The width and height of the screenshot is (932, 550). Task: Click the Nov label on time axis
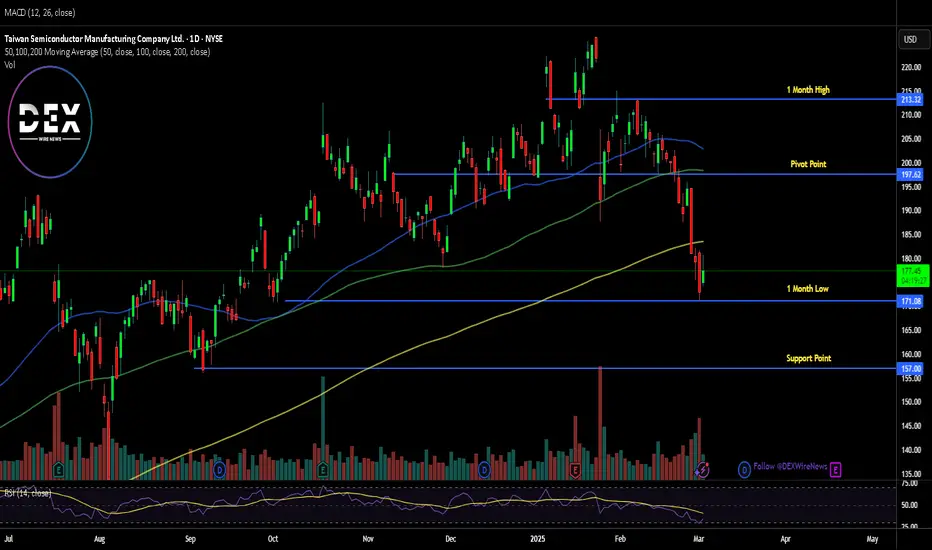pyautogui.click(x=368, y=539)
